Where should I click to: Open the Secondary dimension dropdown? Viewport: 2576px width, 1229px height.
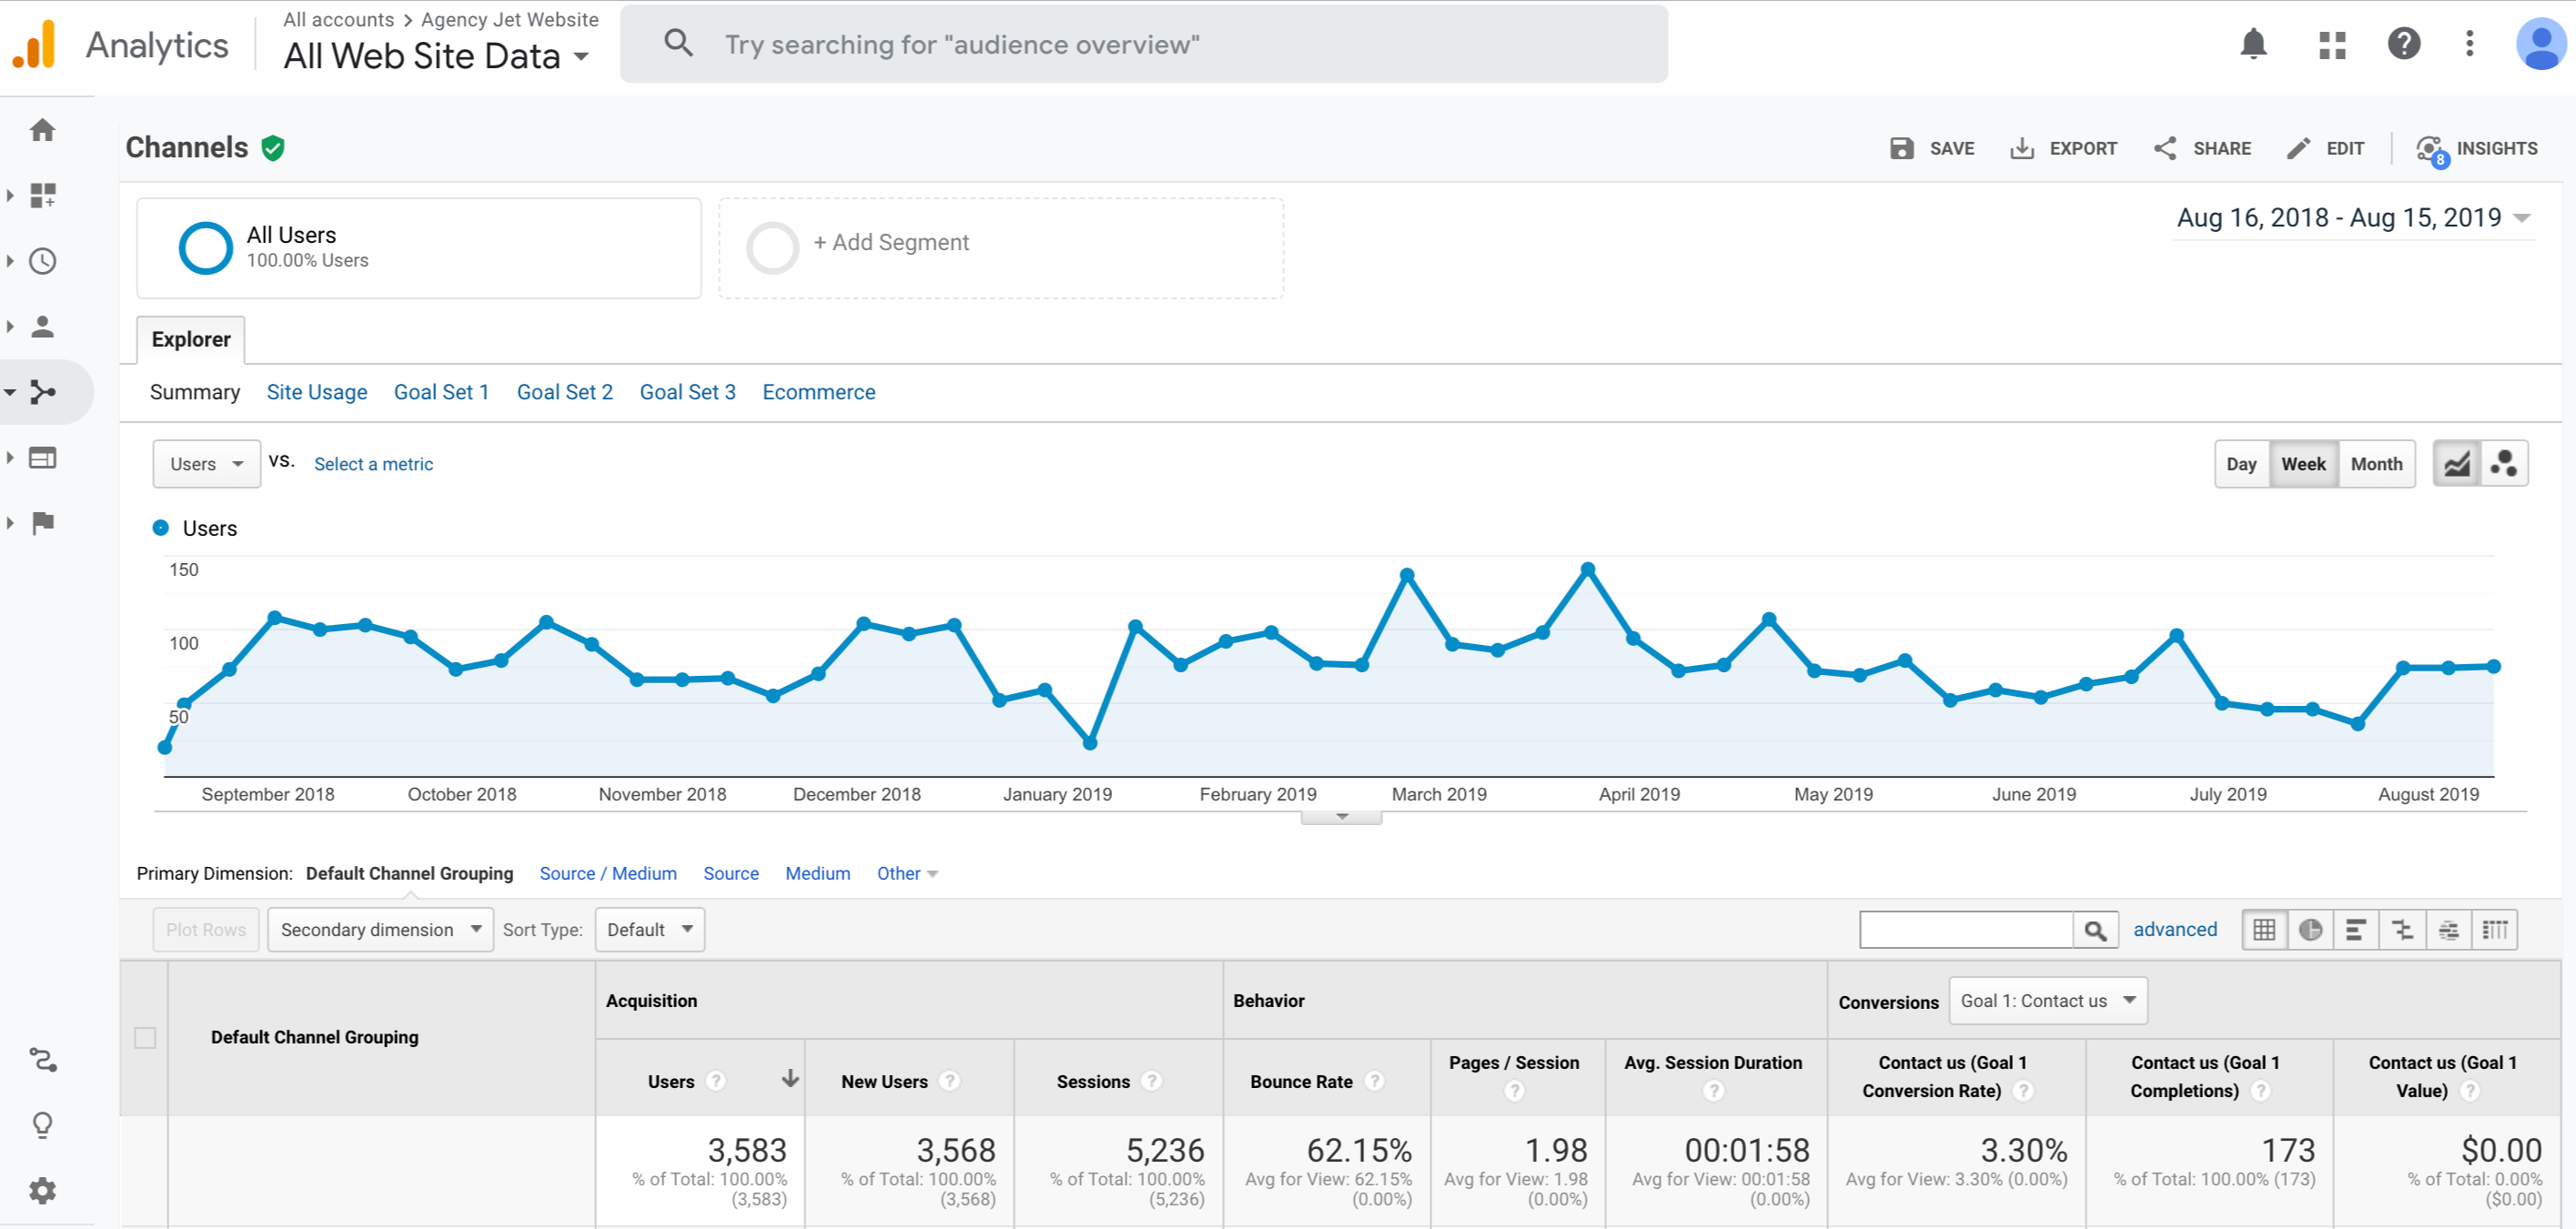[380, 930]
